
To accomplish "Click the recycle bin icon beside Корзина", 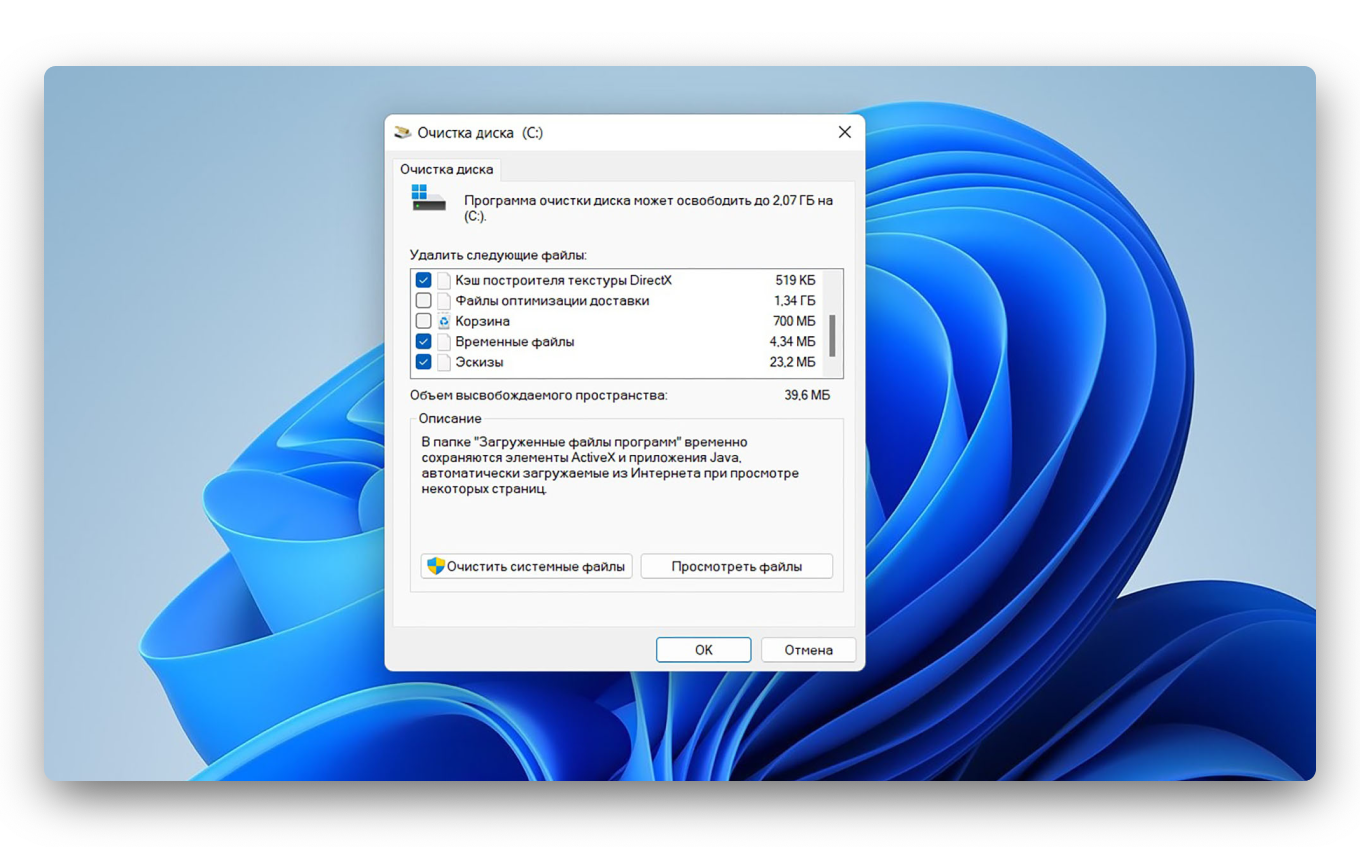I will coord(444,322).
